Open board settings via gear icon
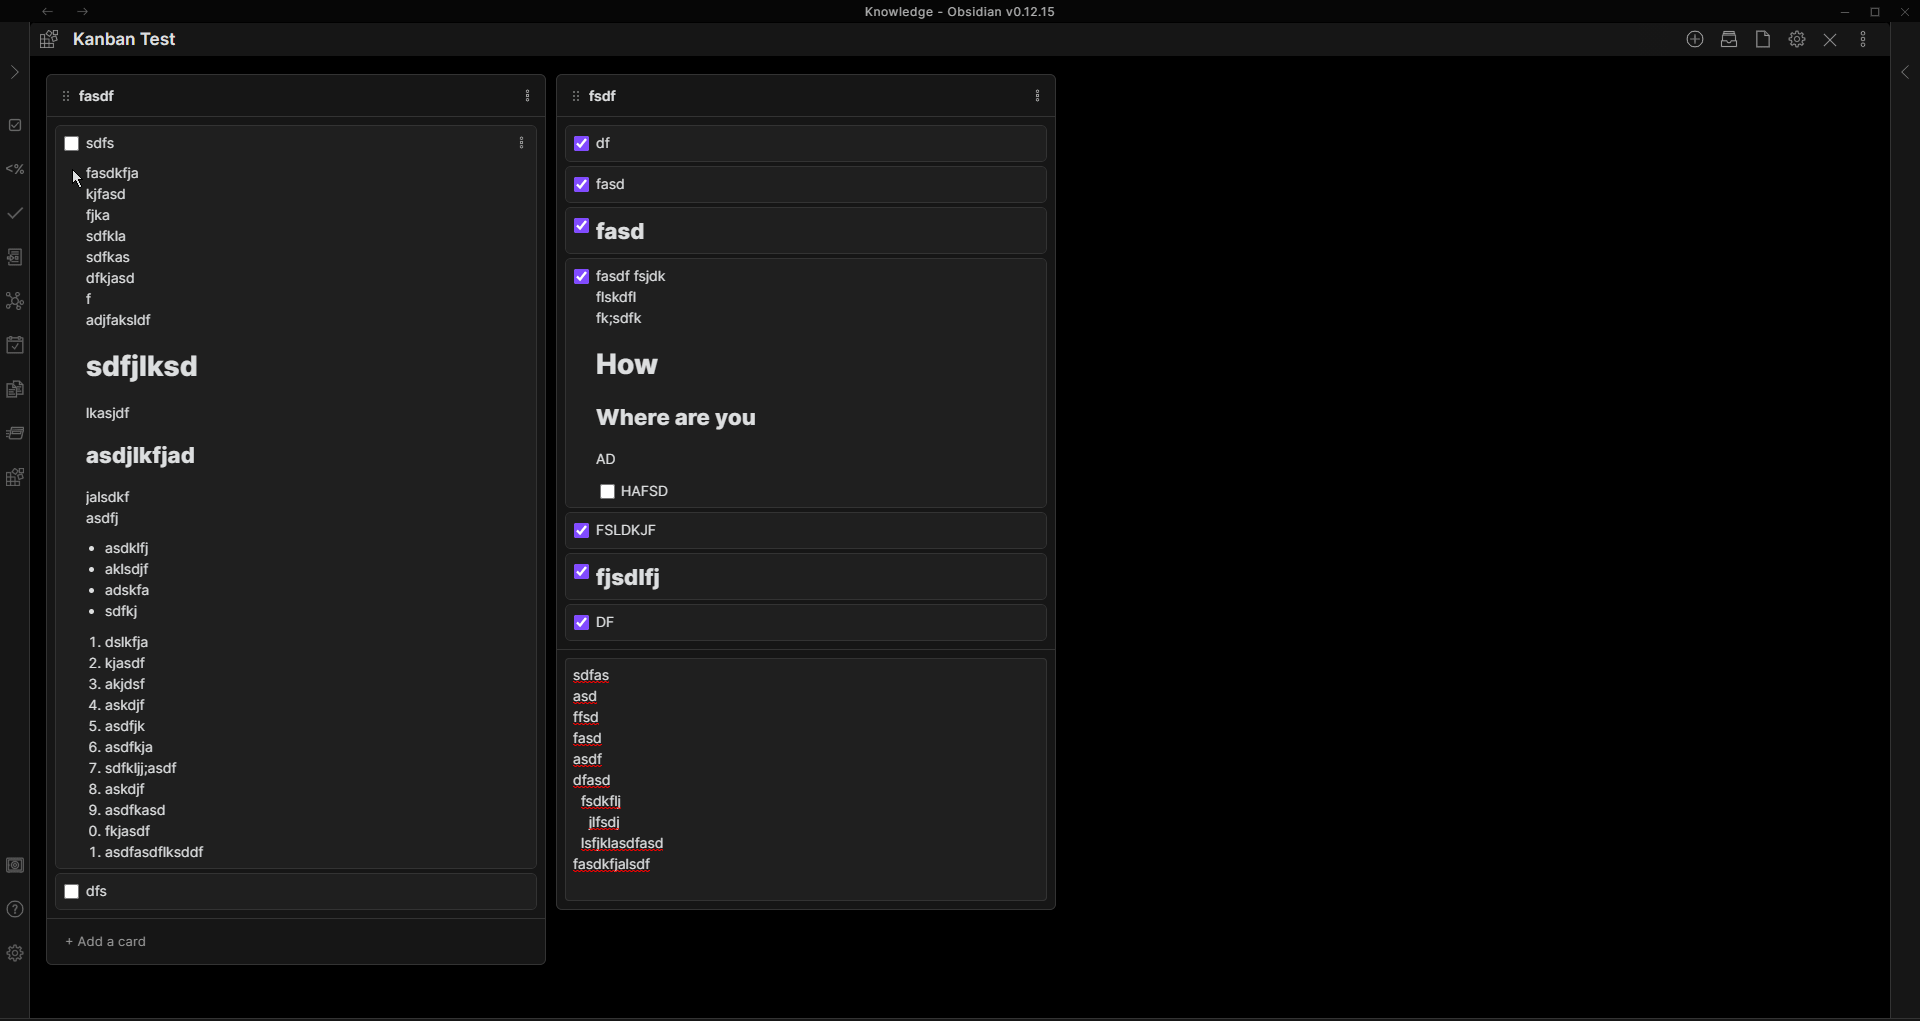 coord(1796,39)
